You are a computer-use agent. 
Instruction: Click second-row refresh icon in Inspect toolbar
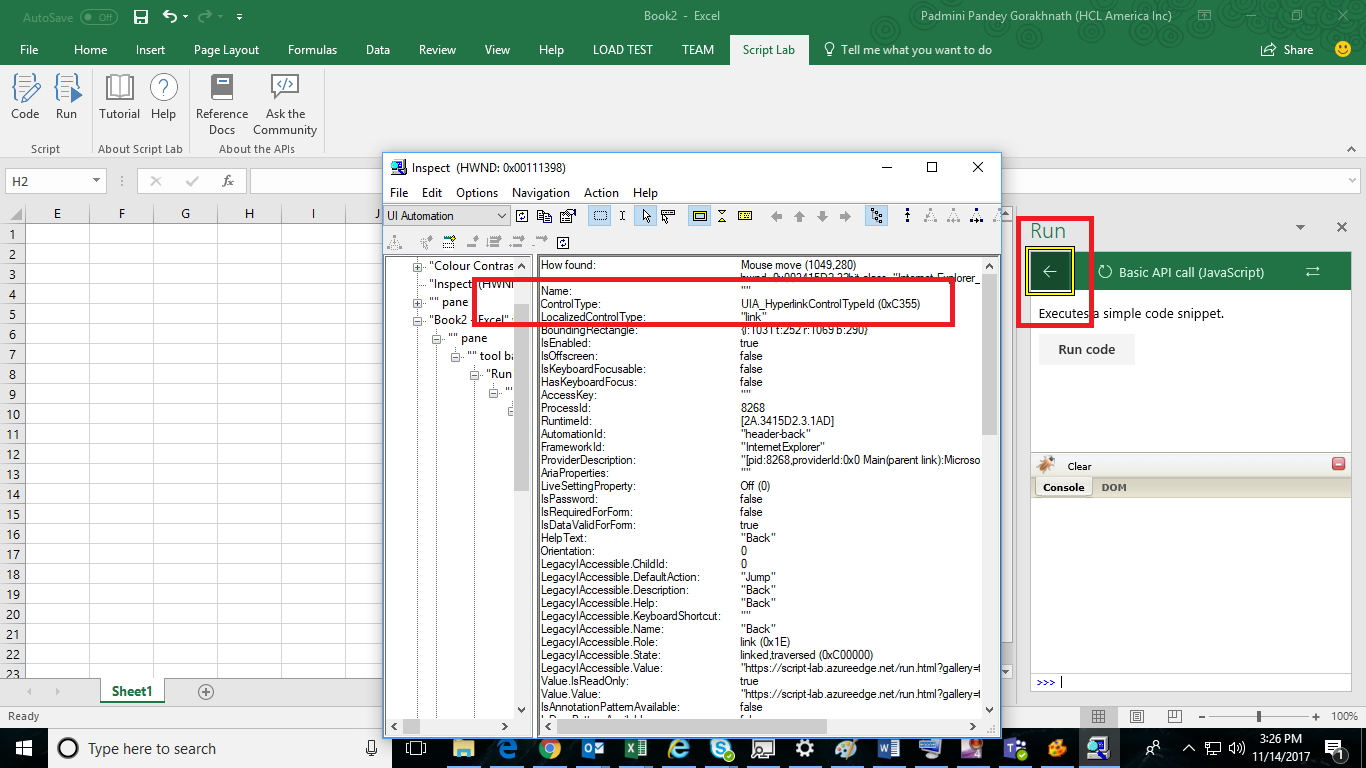pyautogui.click(x=563, y=242)
